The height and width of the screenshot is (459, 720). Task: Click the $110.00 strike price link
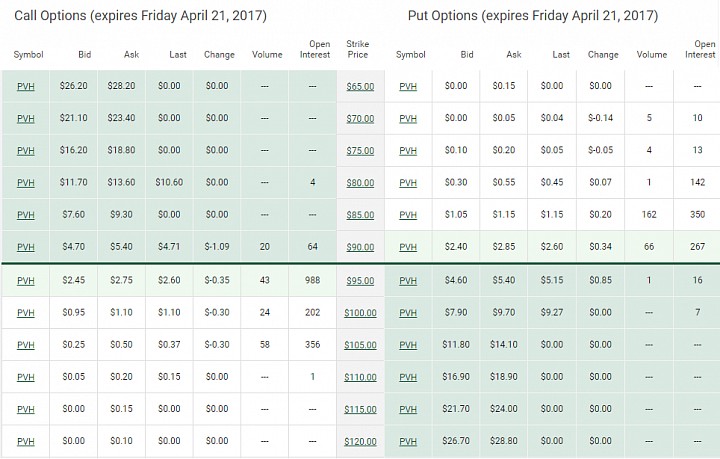360,377
